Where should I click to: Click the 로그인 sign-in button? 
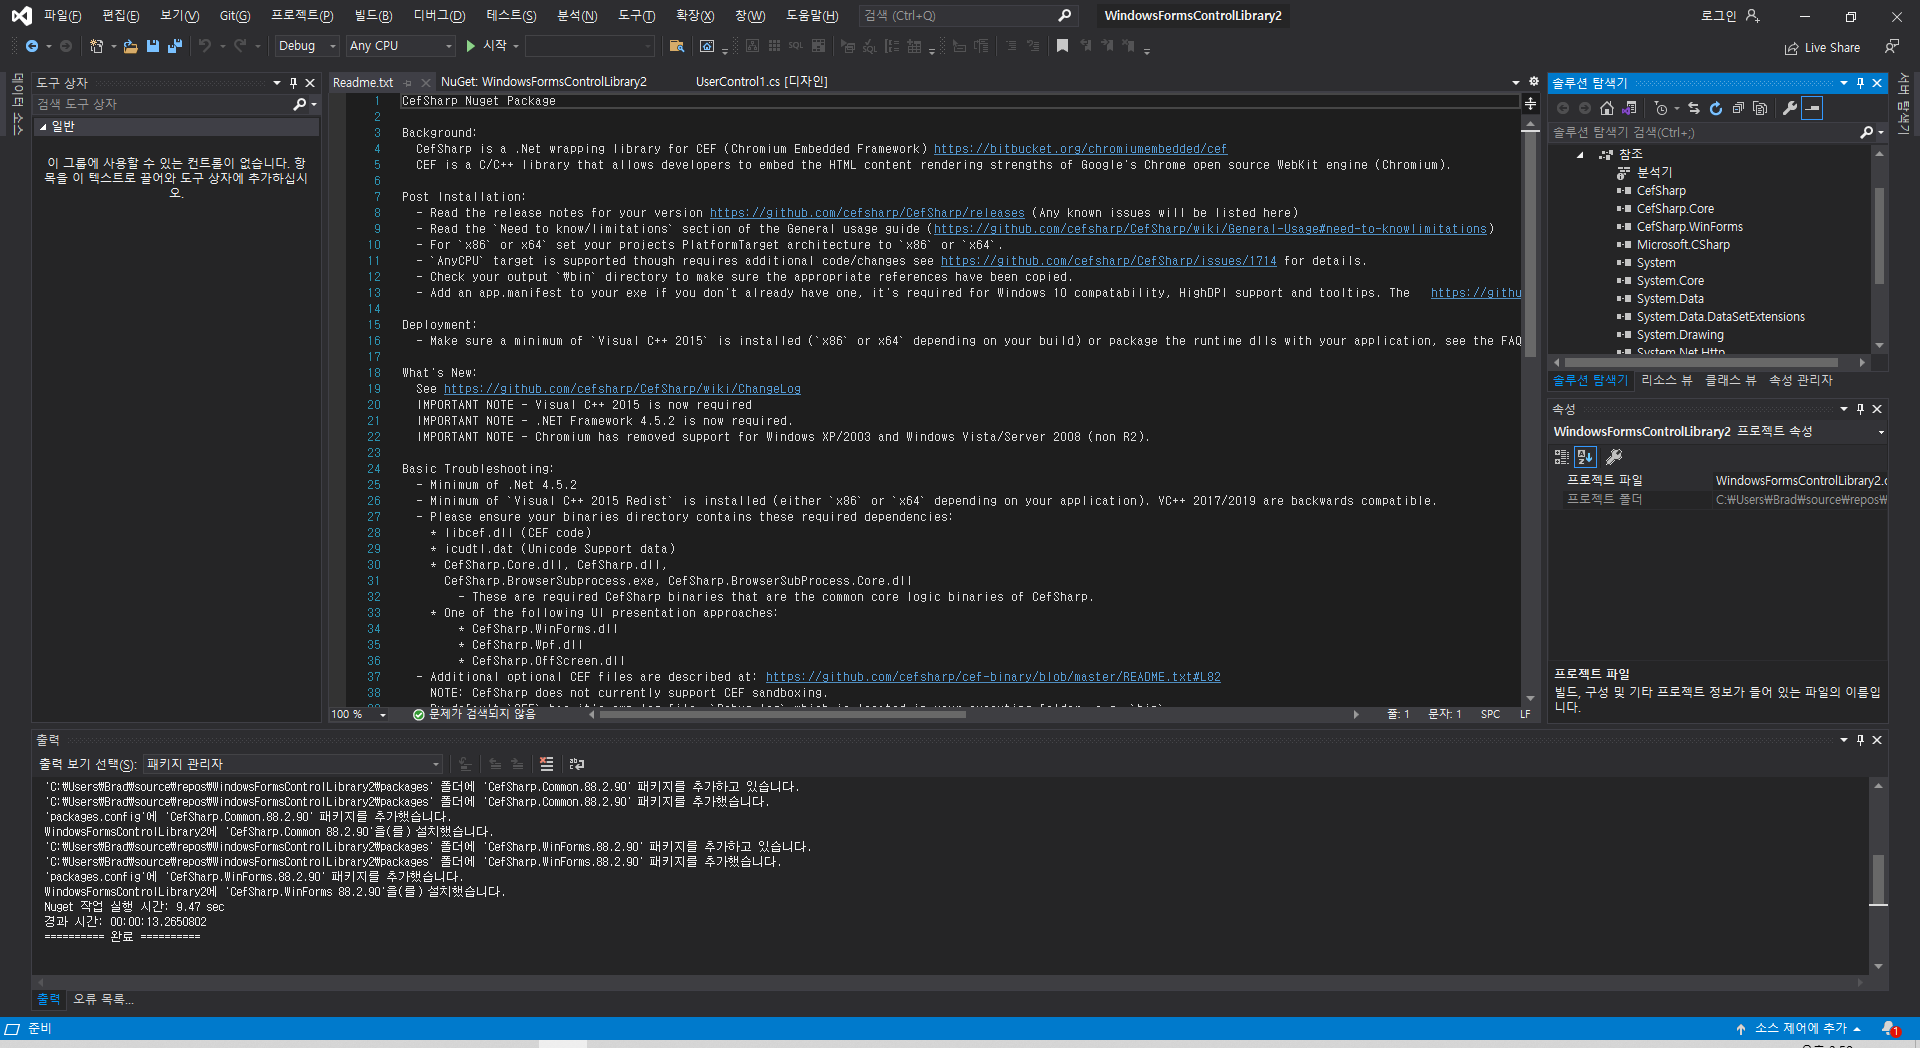pos(1730,16)
